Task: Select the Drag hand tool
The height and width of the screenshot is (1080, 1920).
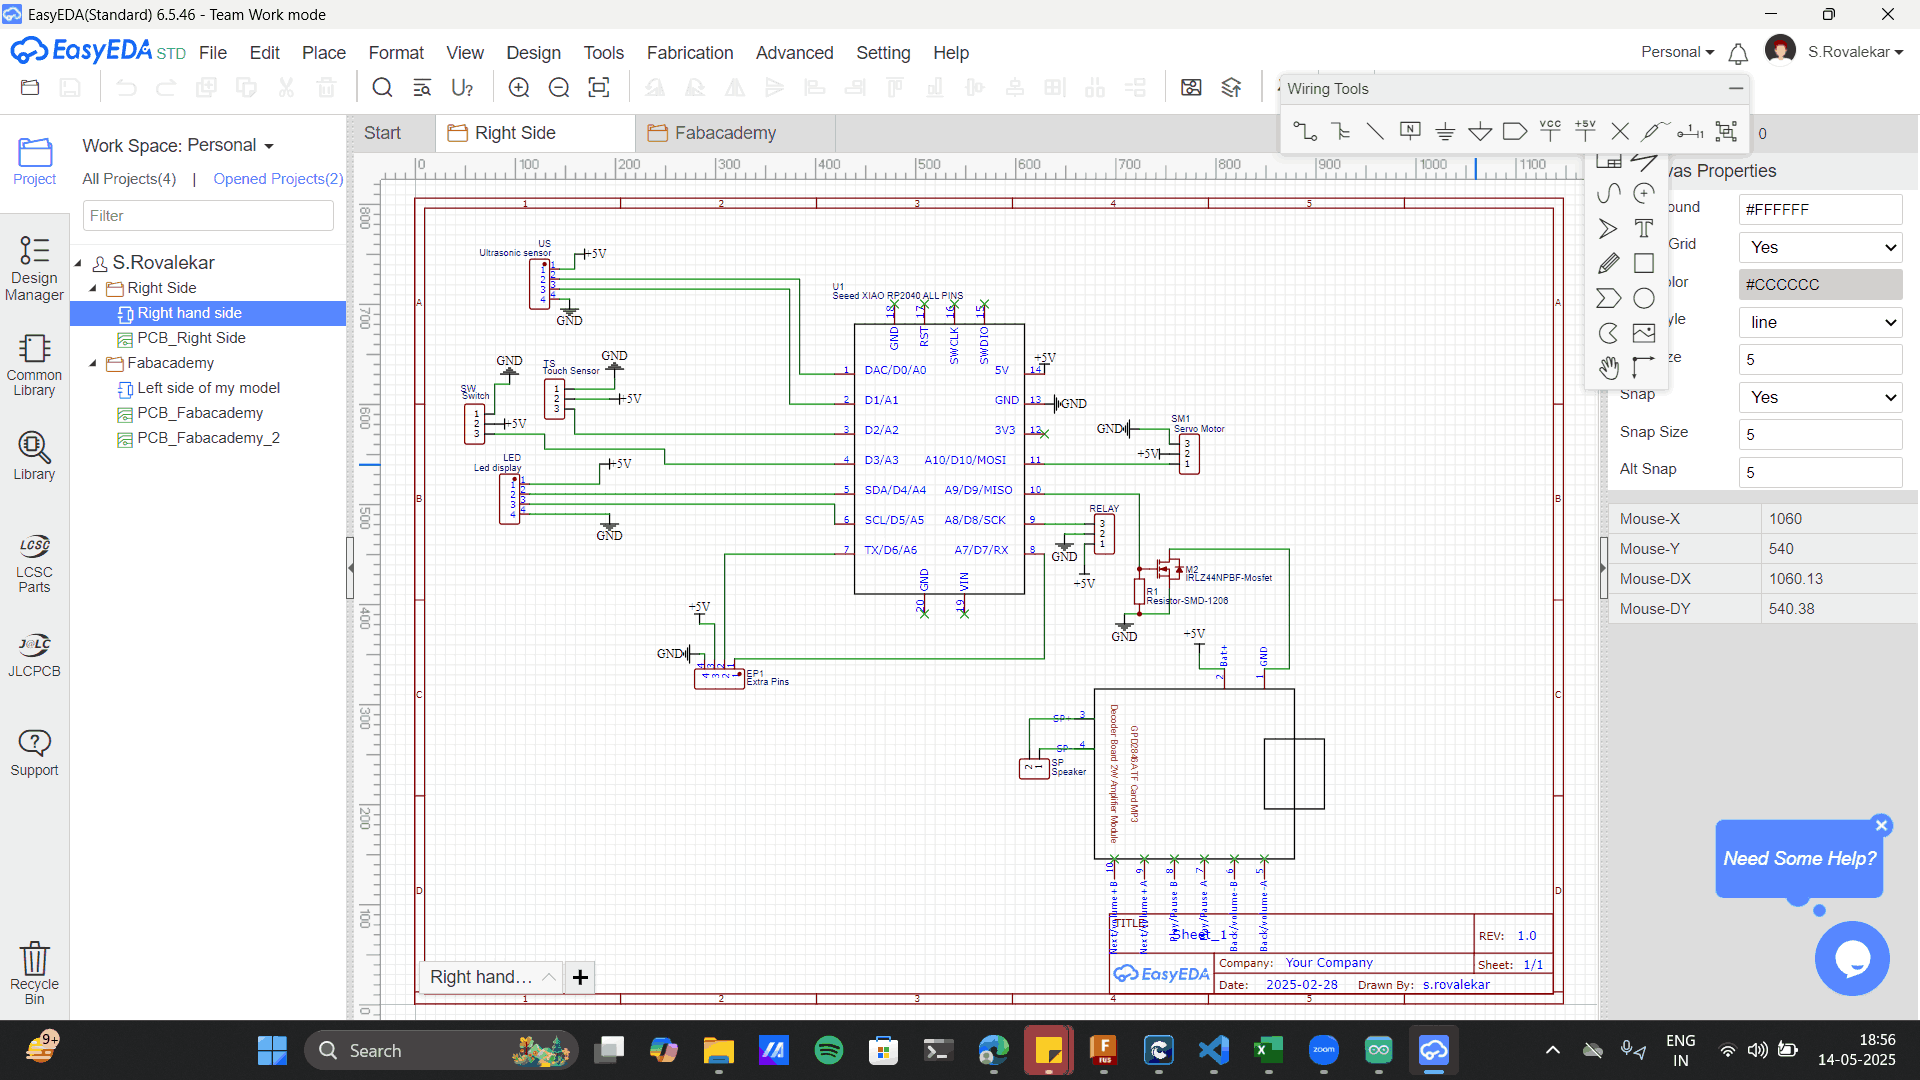Action: point(1609,368)
